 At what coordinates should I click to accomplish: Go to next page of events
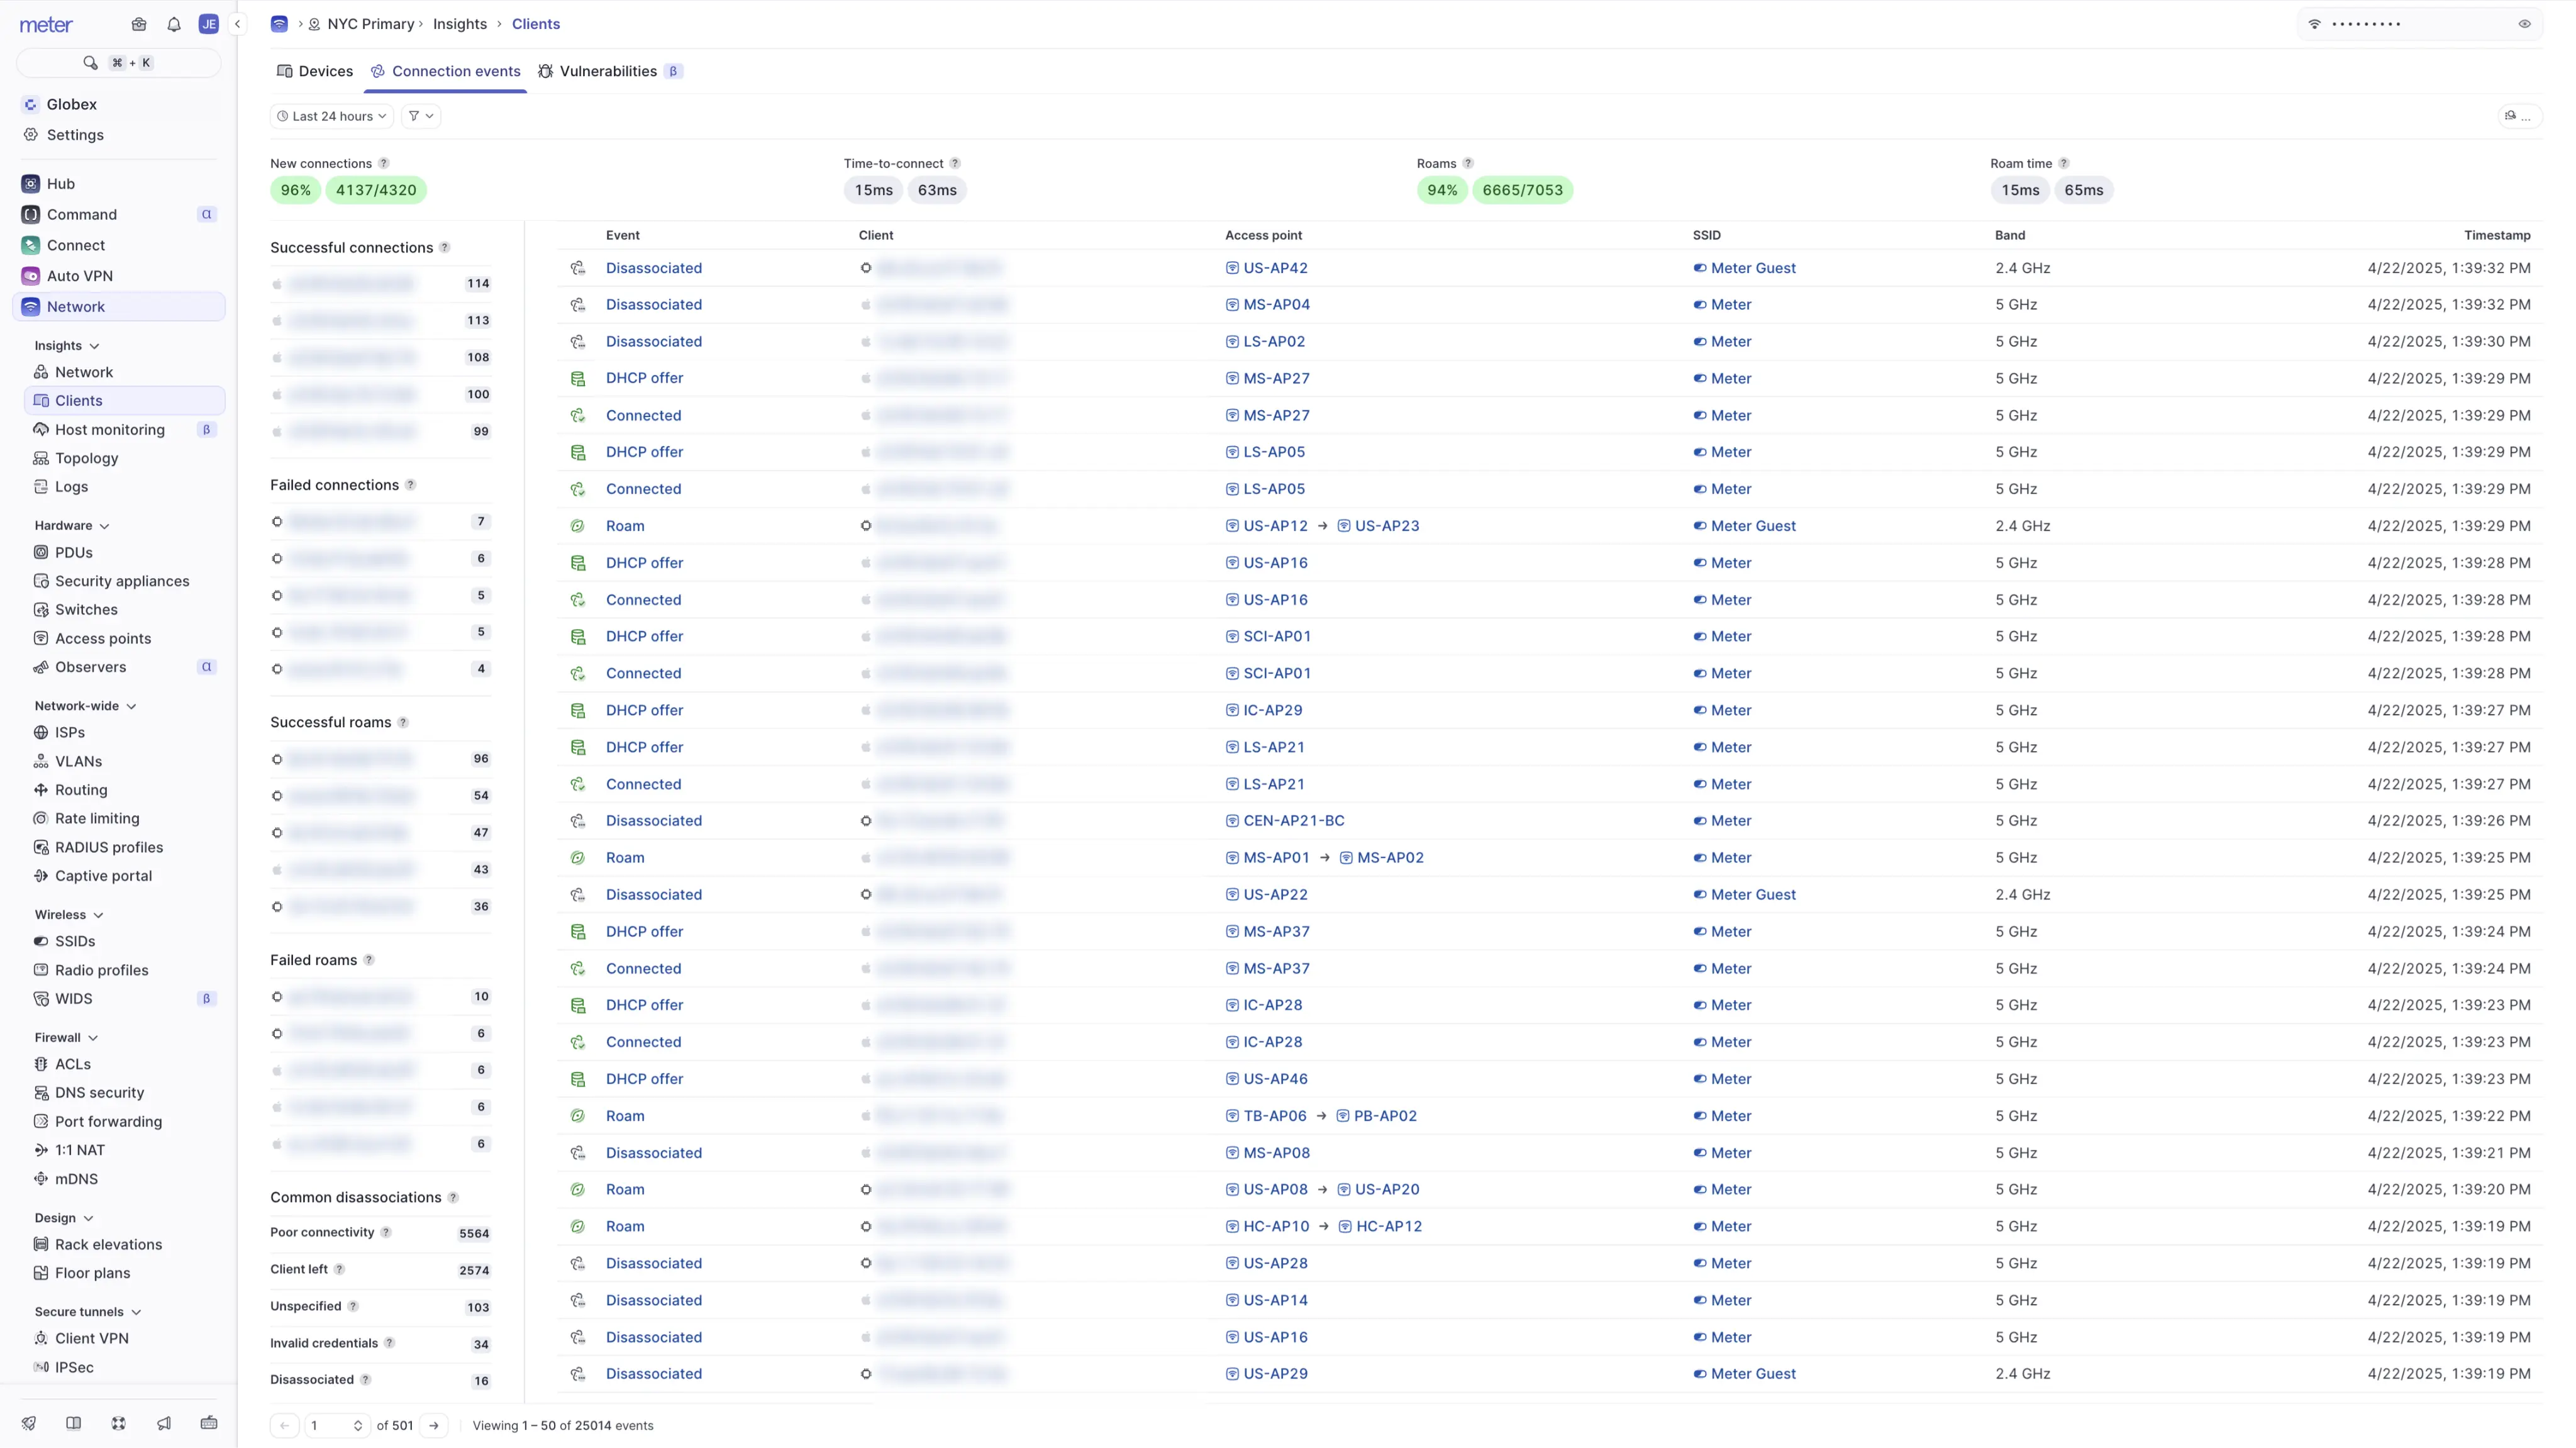pos(434,1425)
